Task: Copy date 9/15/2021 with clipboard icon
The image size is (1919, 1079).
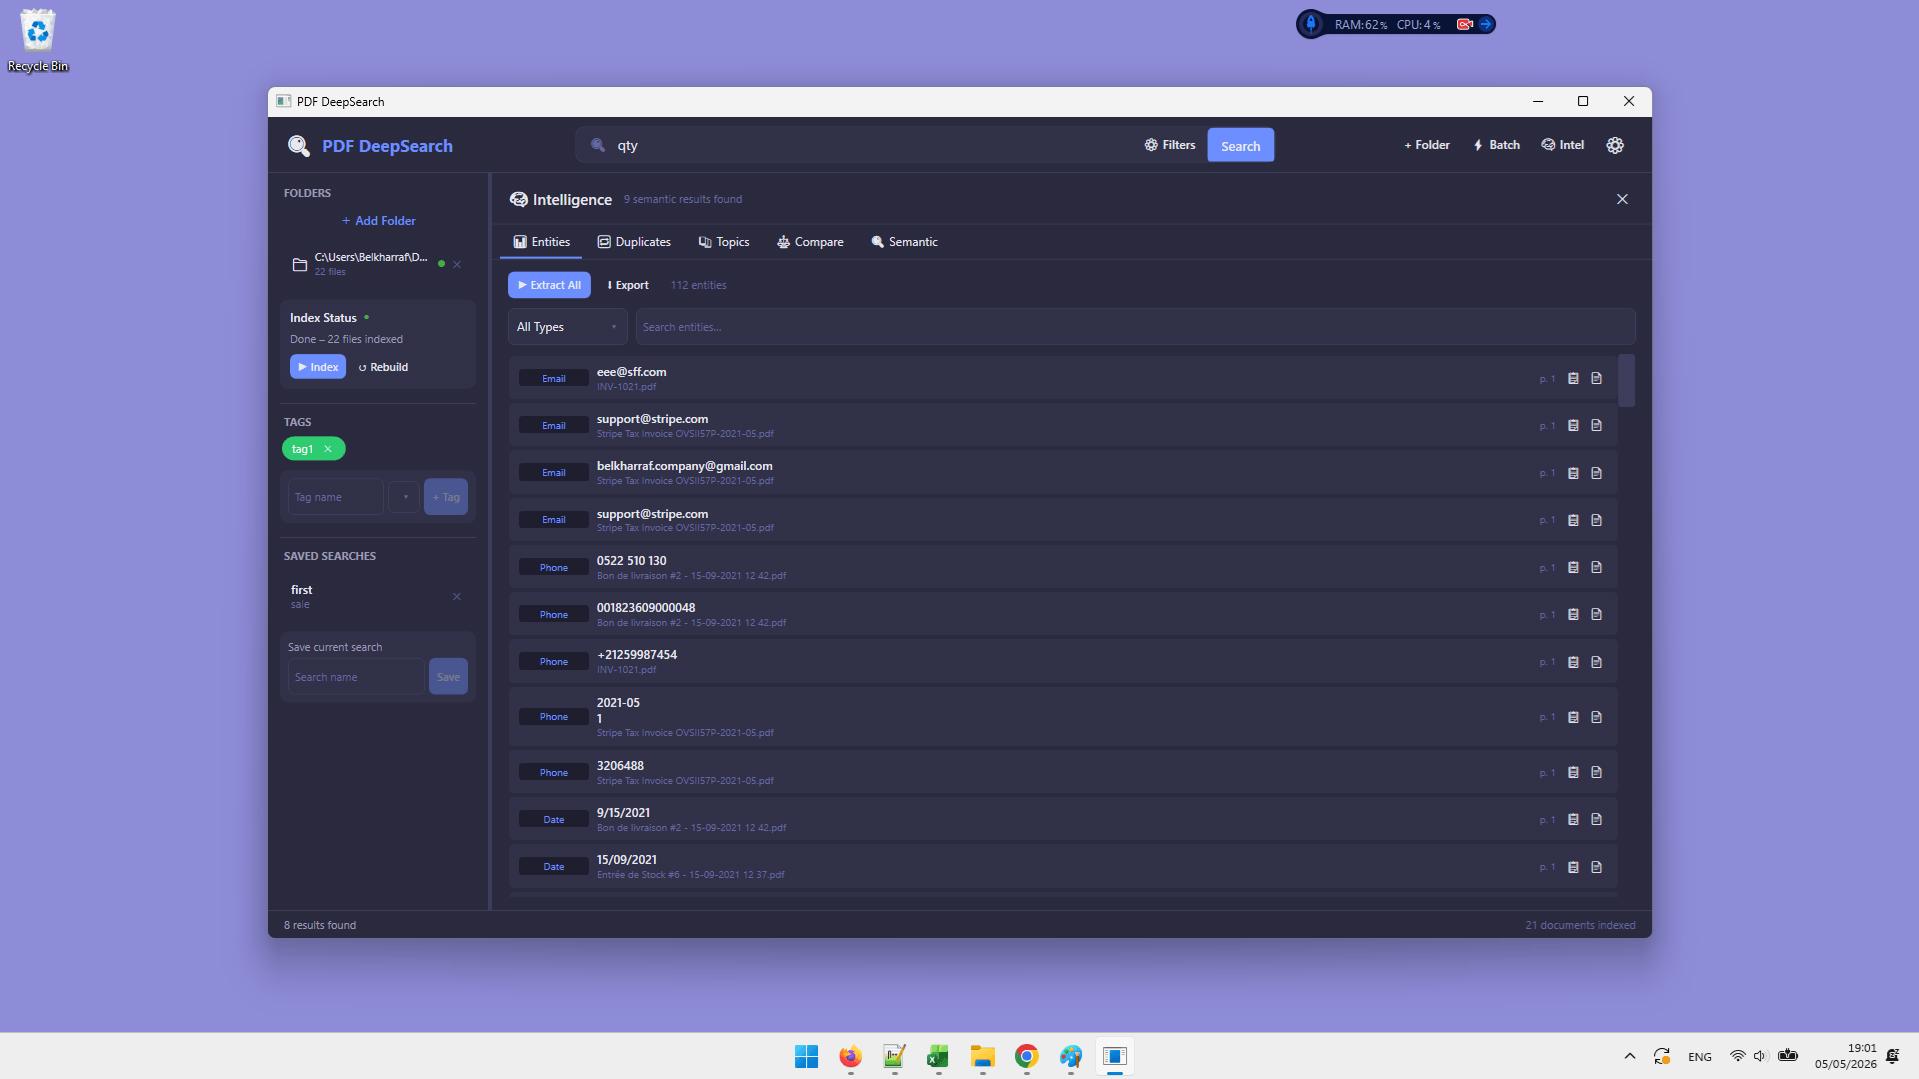Action: pos(1573,820)
